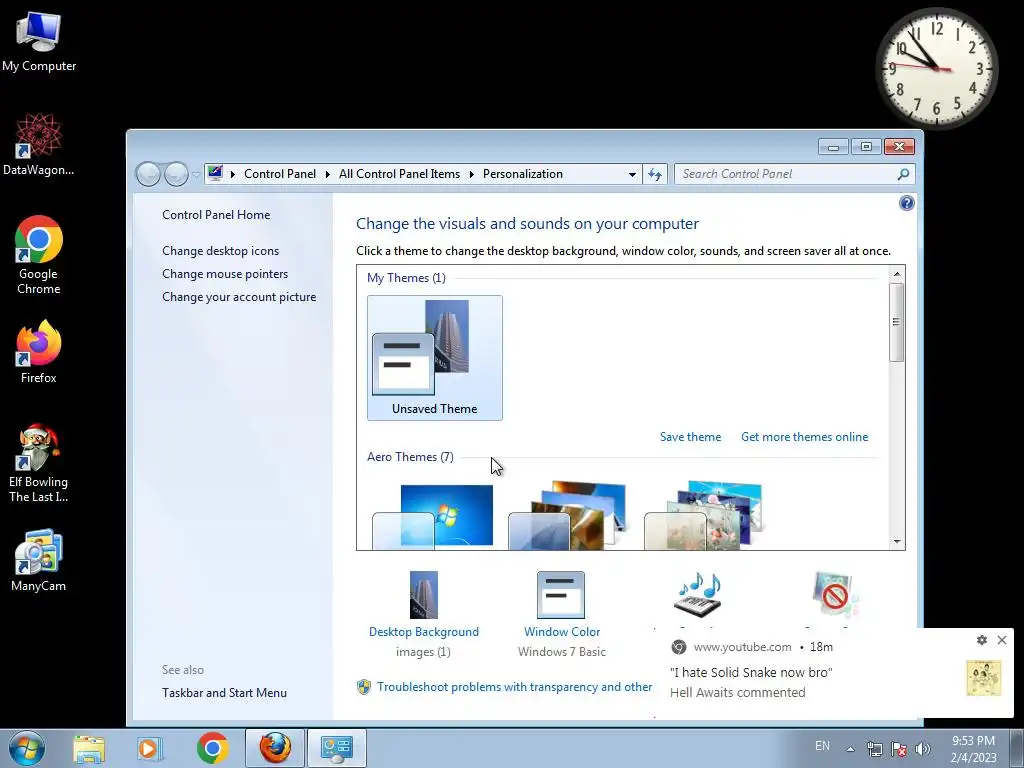The height and width of the screenshot is (768, 1024).
Task: Select the Architecture Aero theme
Action: pos(568,515)
